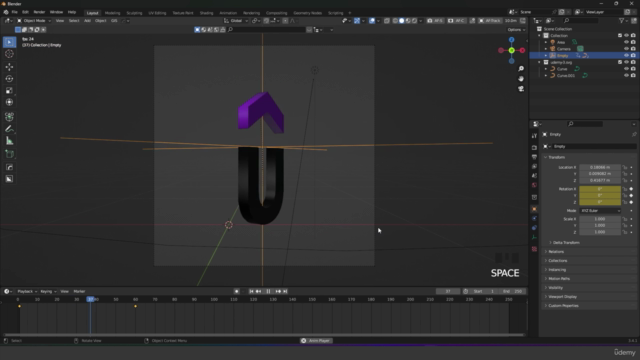Select the Add Cube tool

click(9, 154)
